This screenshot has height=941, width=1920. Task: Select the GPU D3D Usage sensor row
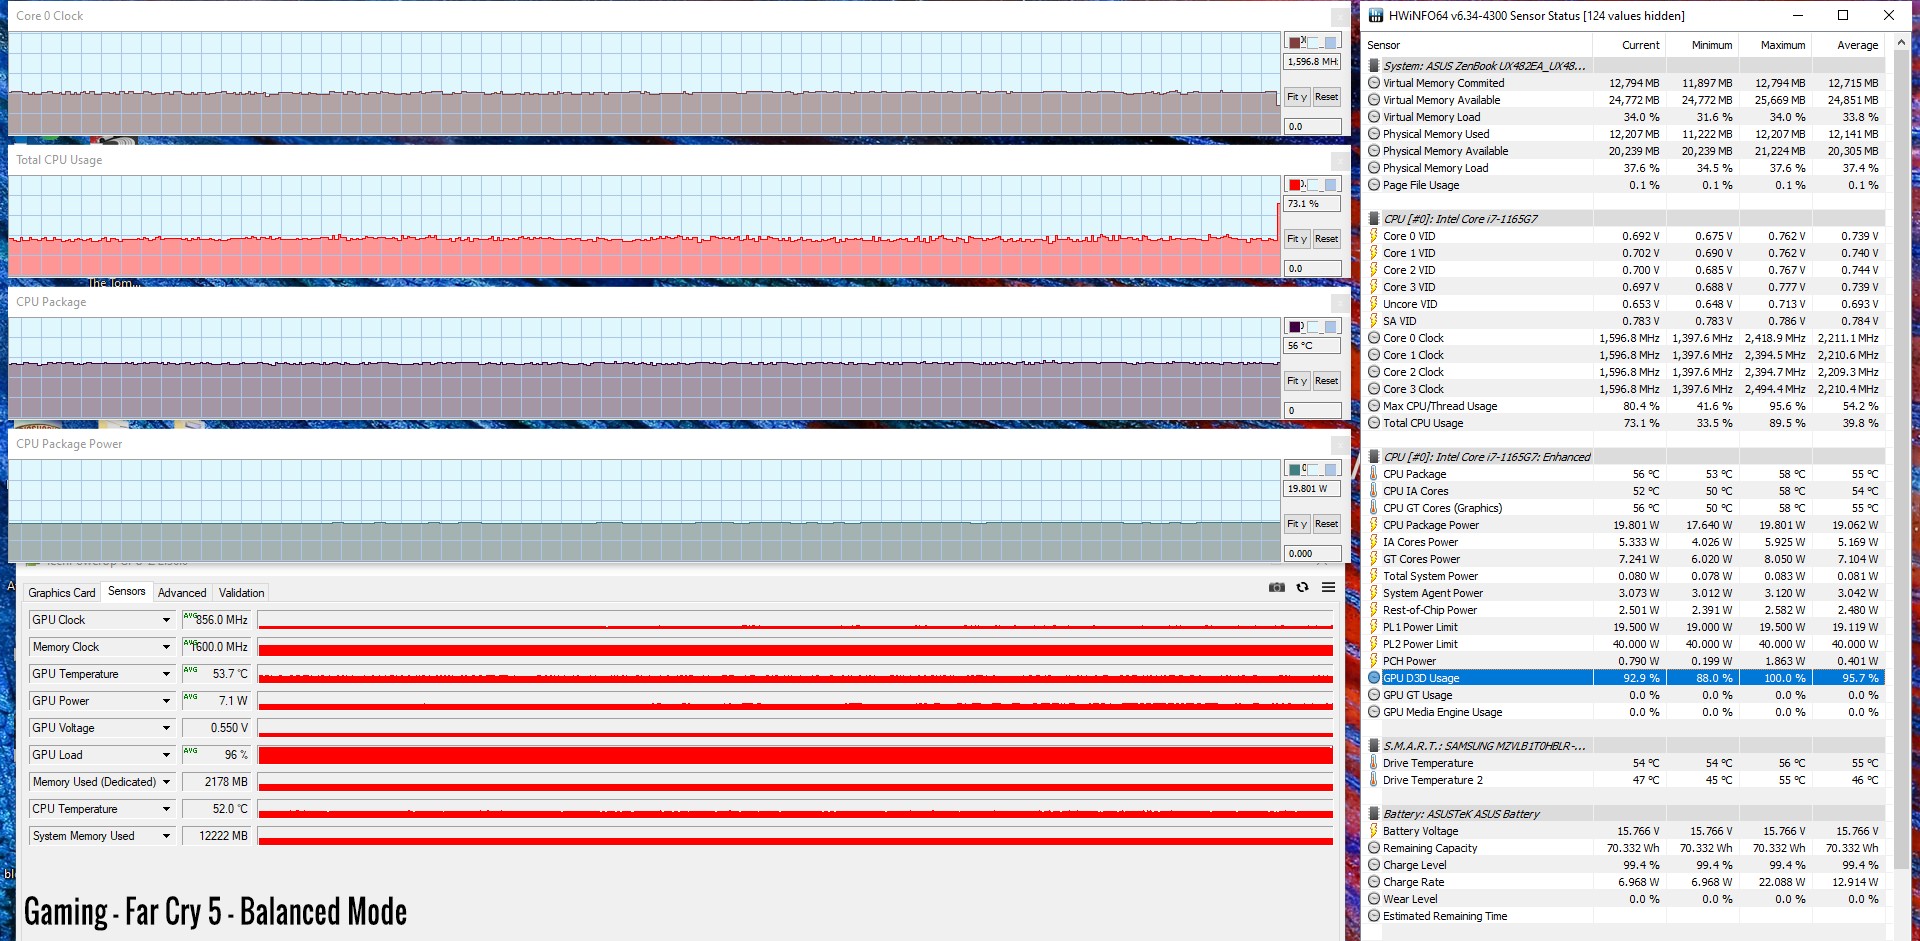(1624, 678)
